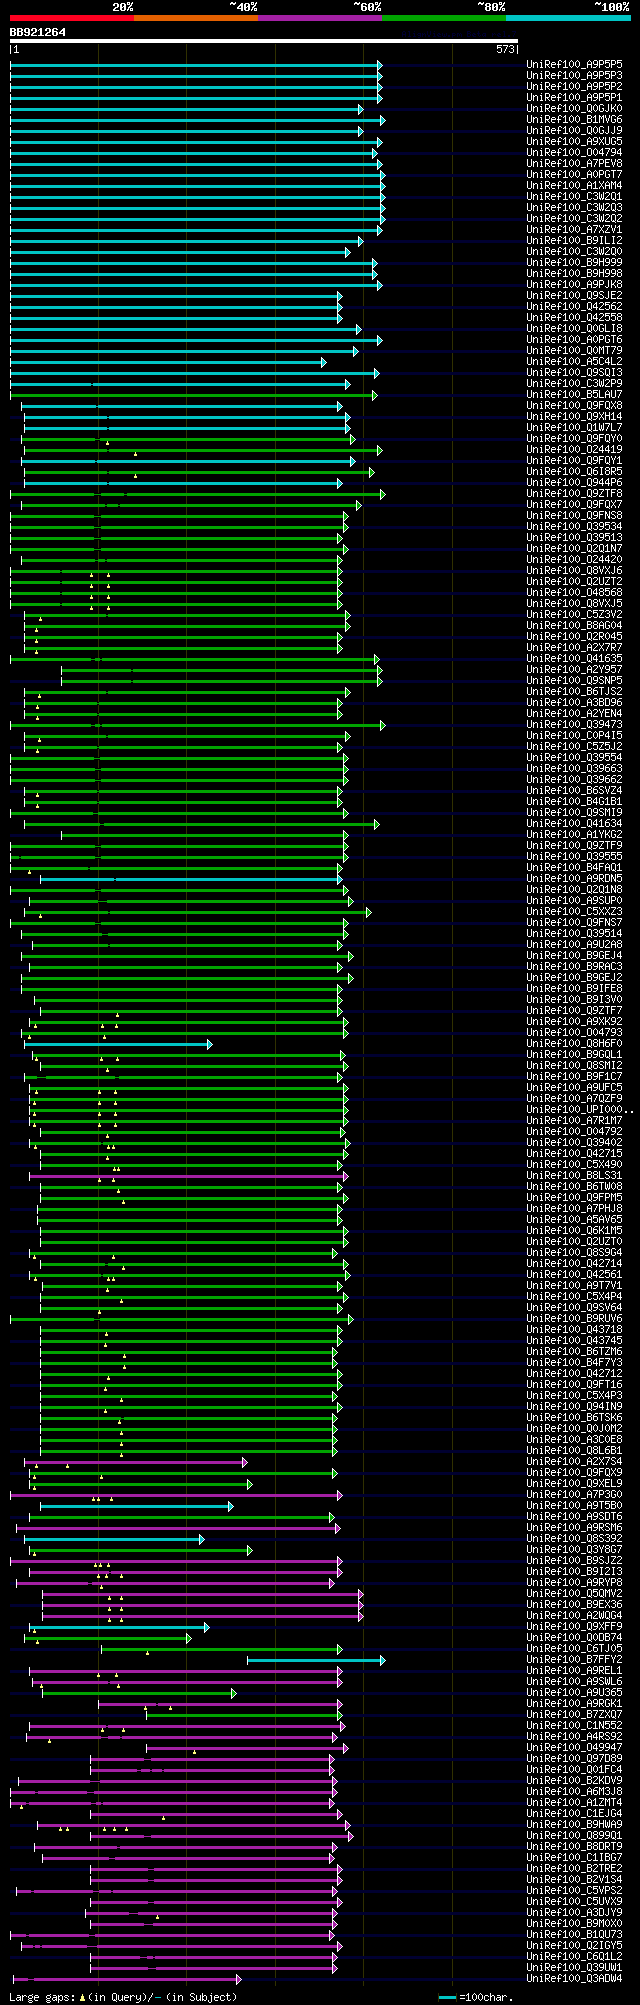Image resolution: width=640 pixels, height=2005 pixels.
Task: Select hit label UniRef100_Q8S392
Action: point(574,1538)
